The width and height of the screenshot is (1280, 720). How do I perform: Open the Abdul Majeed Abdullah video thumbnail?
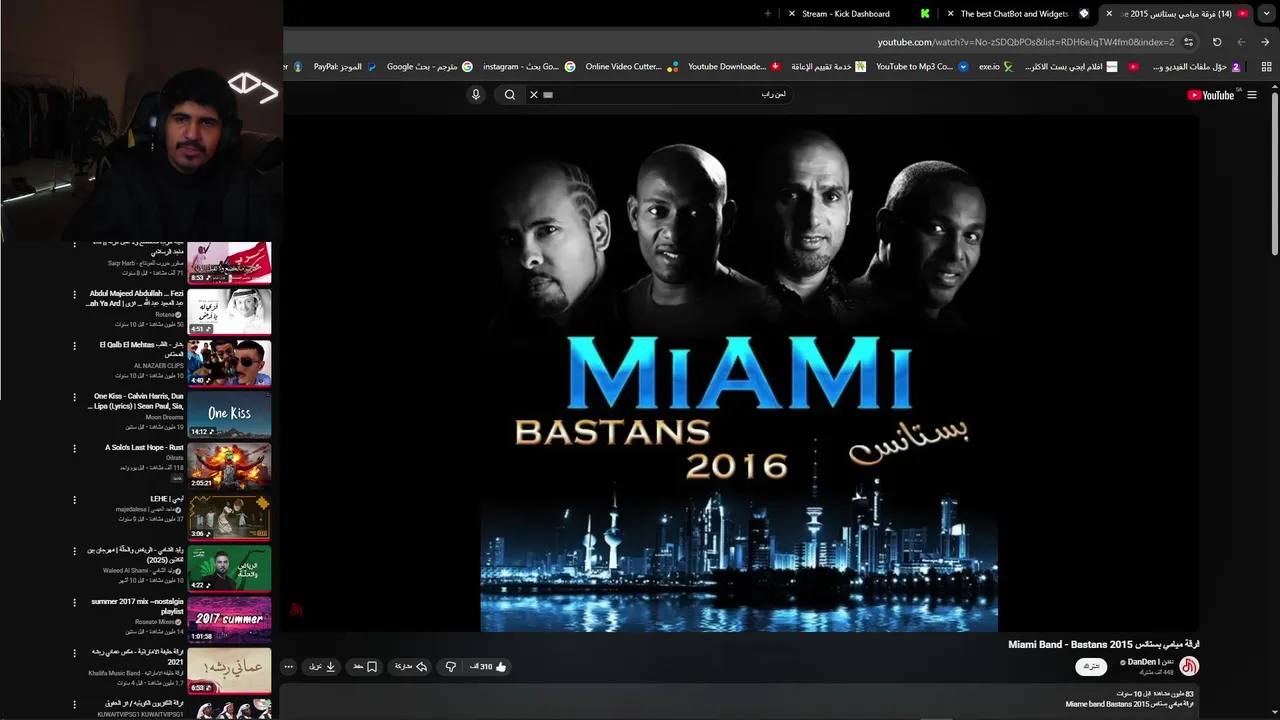[229, 312]
